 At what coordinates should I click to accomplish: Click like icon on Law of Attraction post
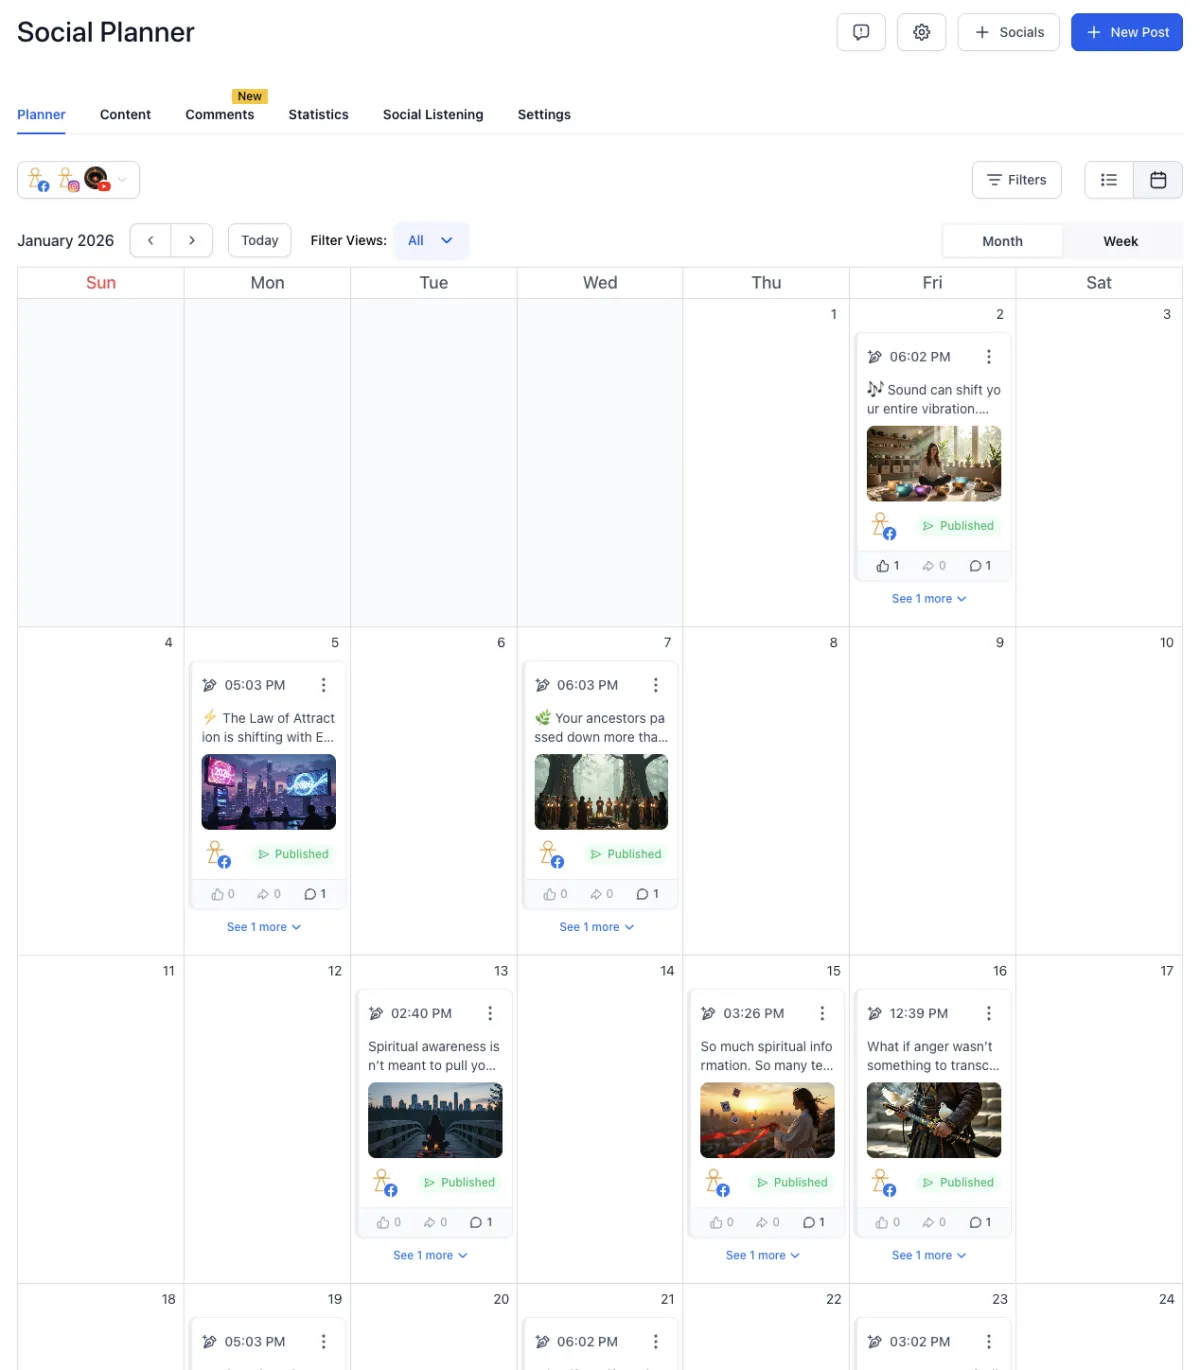point(217,894)
